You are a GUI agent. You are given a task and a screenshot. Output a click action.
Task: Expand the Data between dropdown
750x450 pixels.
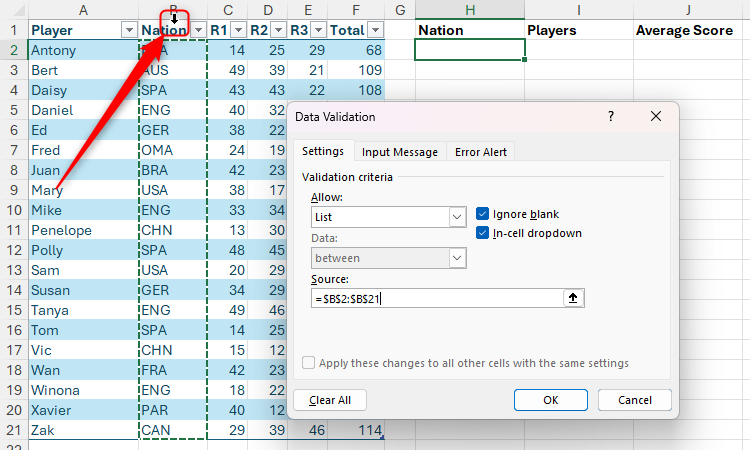tap(457, 259)
